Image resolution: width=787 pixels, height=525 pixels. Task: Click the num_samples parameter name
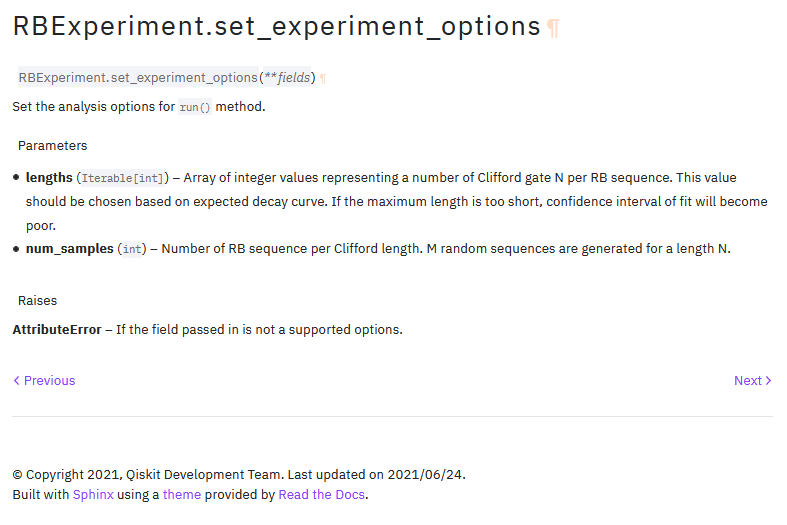(x=70, y=248)
